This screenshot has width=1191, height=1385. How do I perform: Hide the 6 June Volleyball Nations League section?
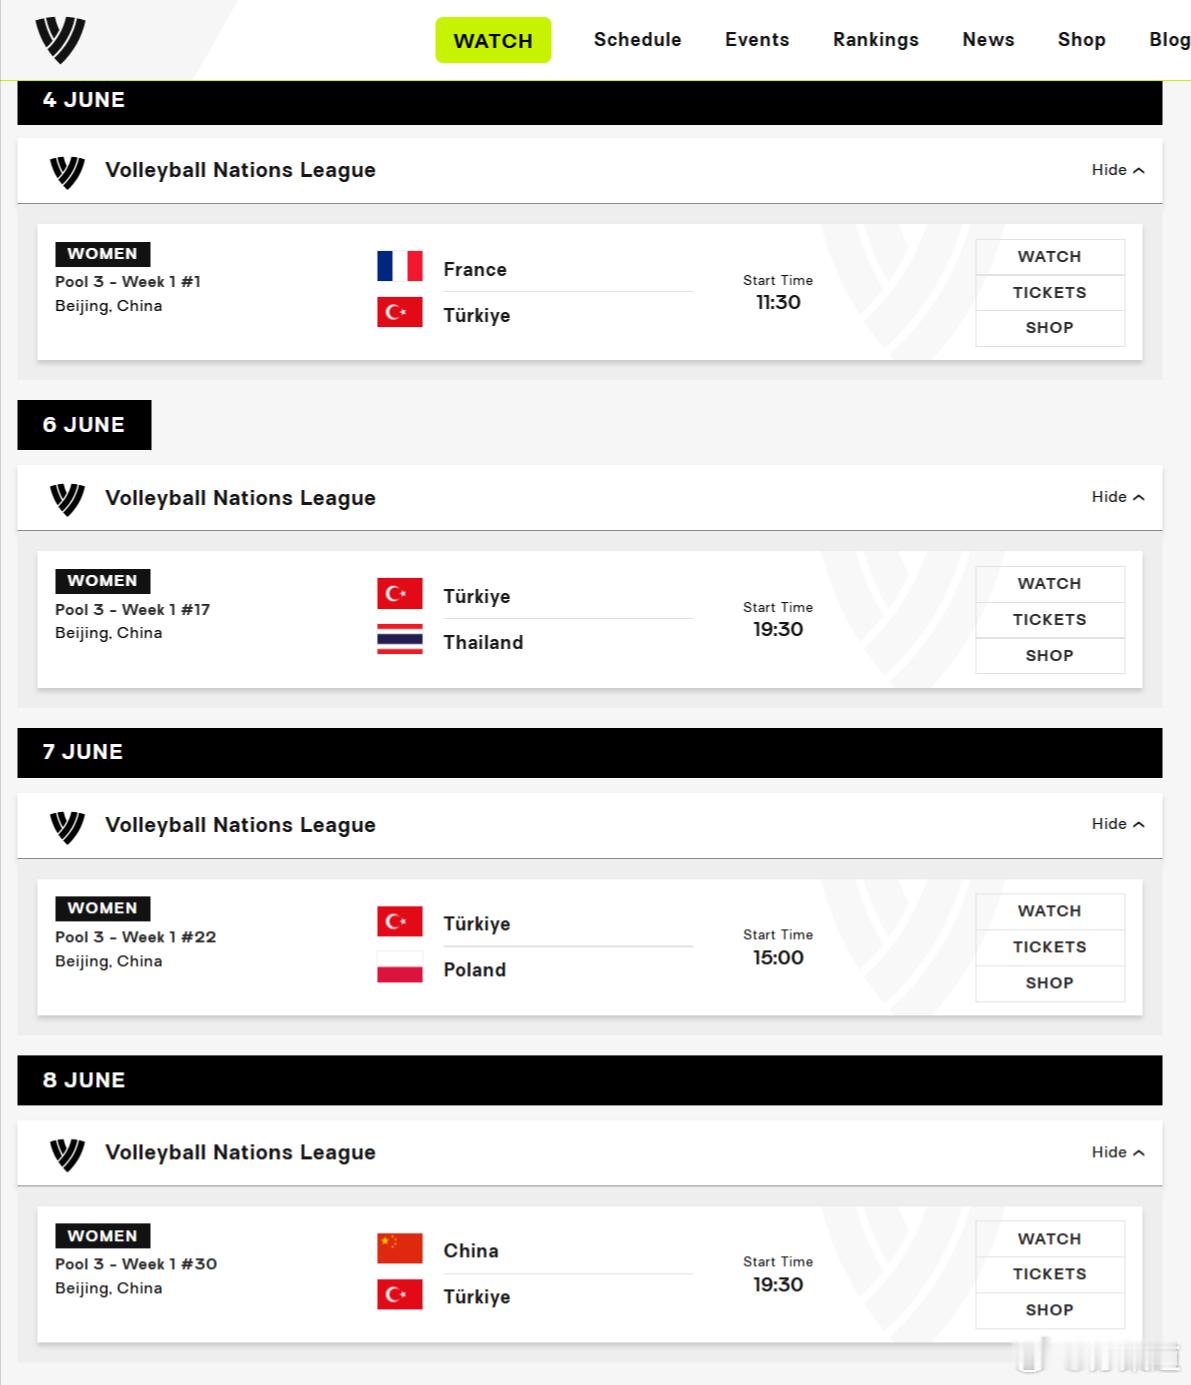tap(1118, 497)
